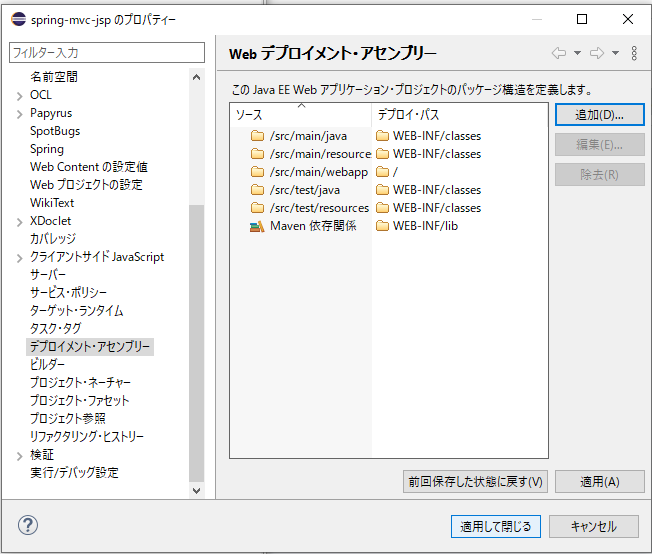Viewport: 652px width, 554px height.
Task: Open Web Content の設定値 page
Action: (x=89, y=167)
